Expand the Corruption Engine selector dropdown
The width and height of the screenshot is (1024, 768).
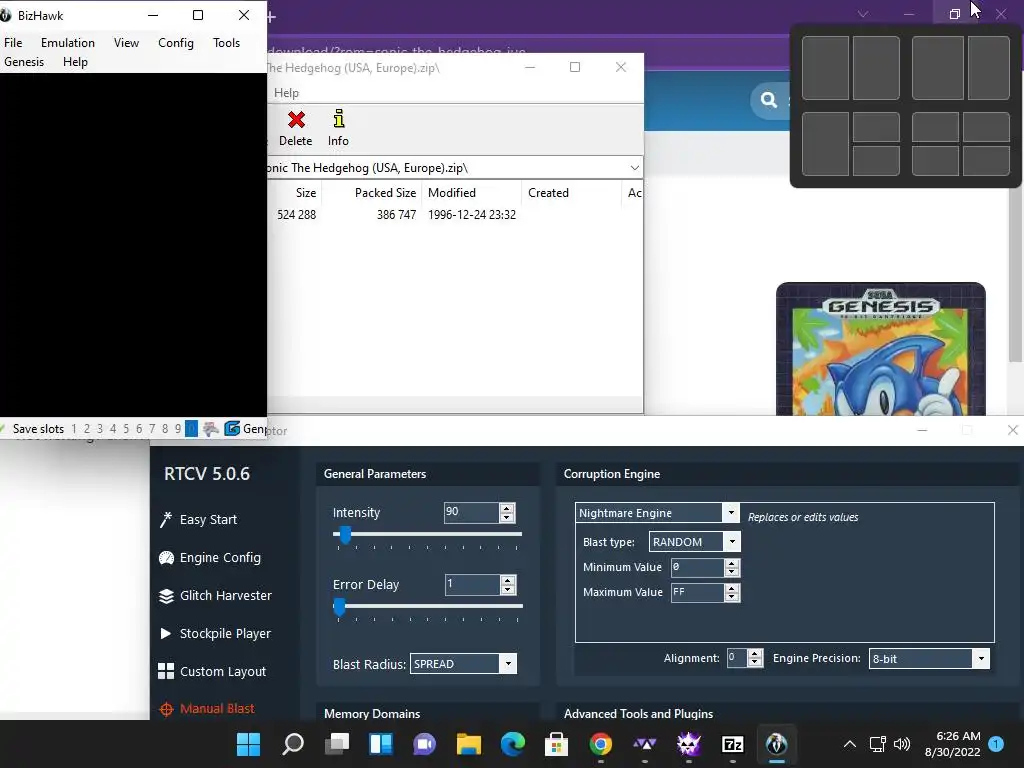point(731,513)
